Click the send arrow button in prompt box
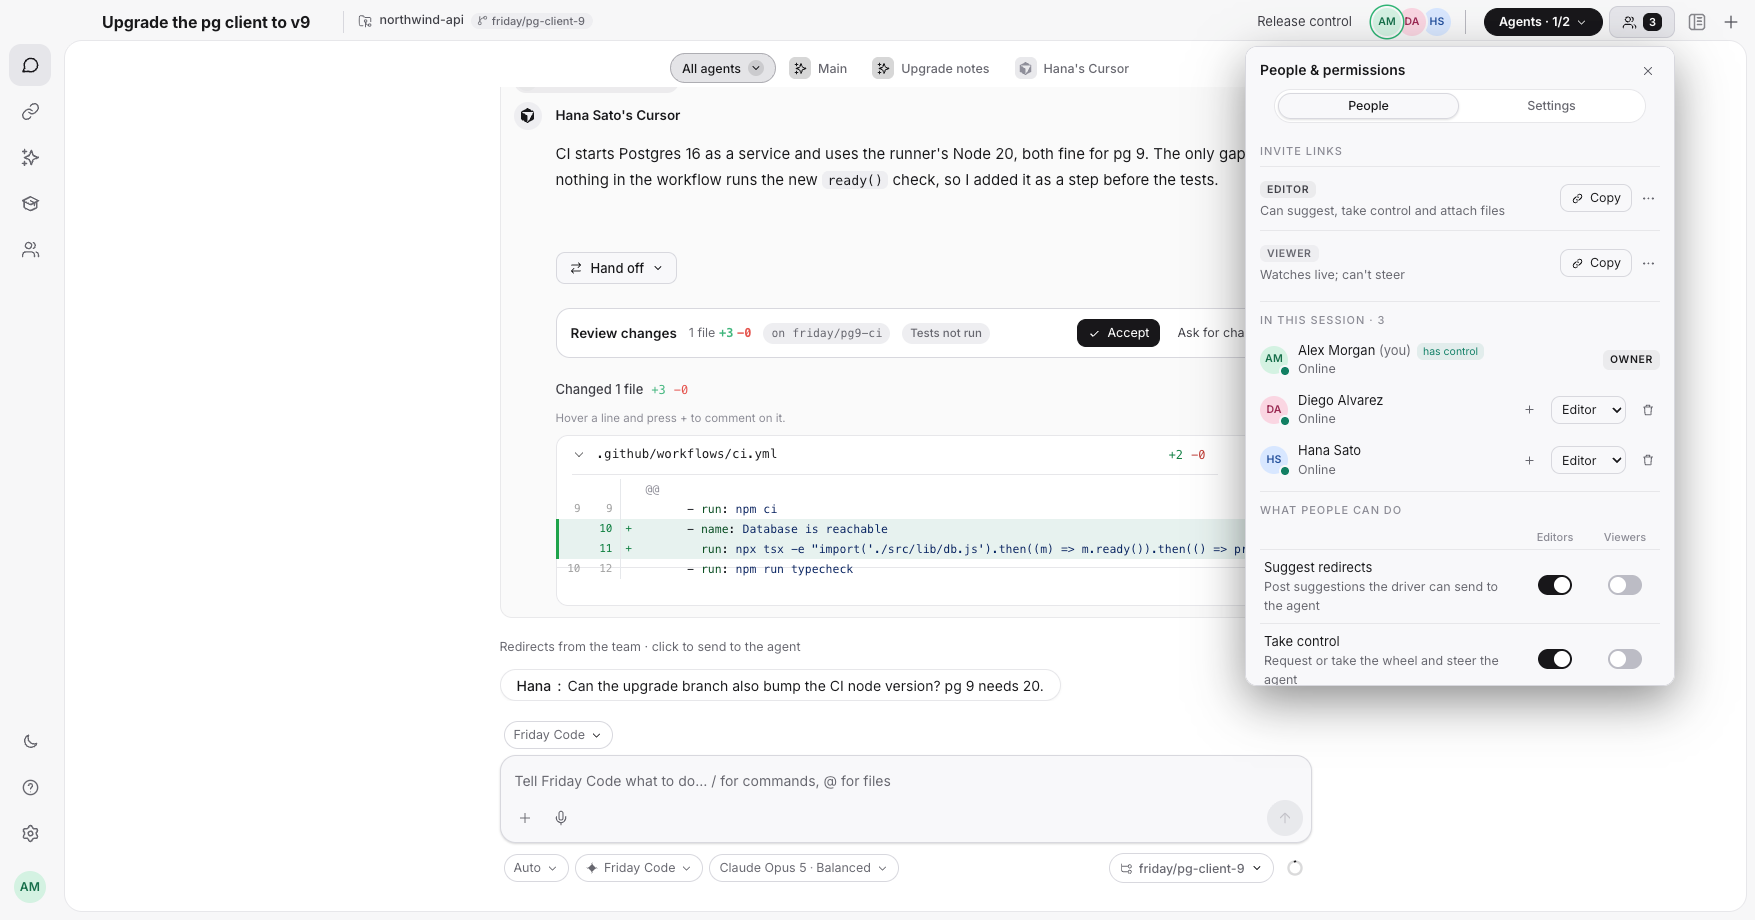Screen dimensions: 1755x920 click(x=1284, y=817)
